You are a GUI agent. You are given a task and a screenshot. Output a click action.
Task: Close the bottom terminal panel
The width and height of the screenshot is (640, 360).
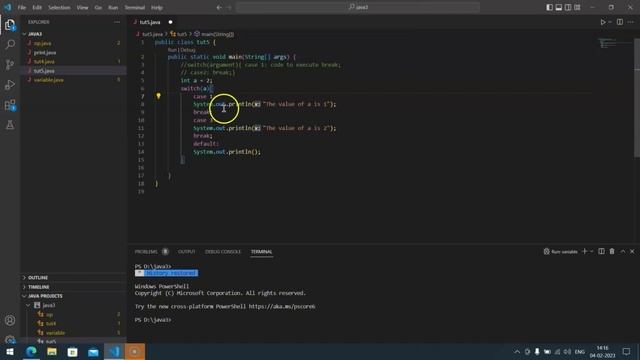coord(632,251)
